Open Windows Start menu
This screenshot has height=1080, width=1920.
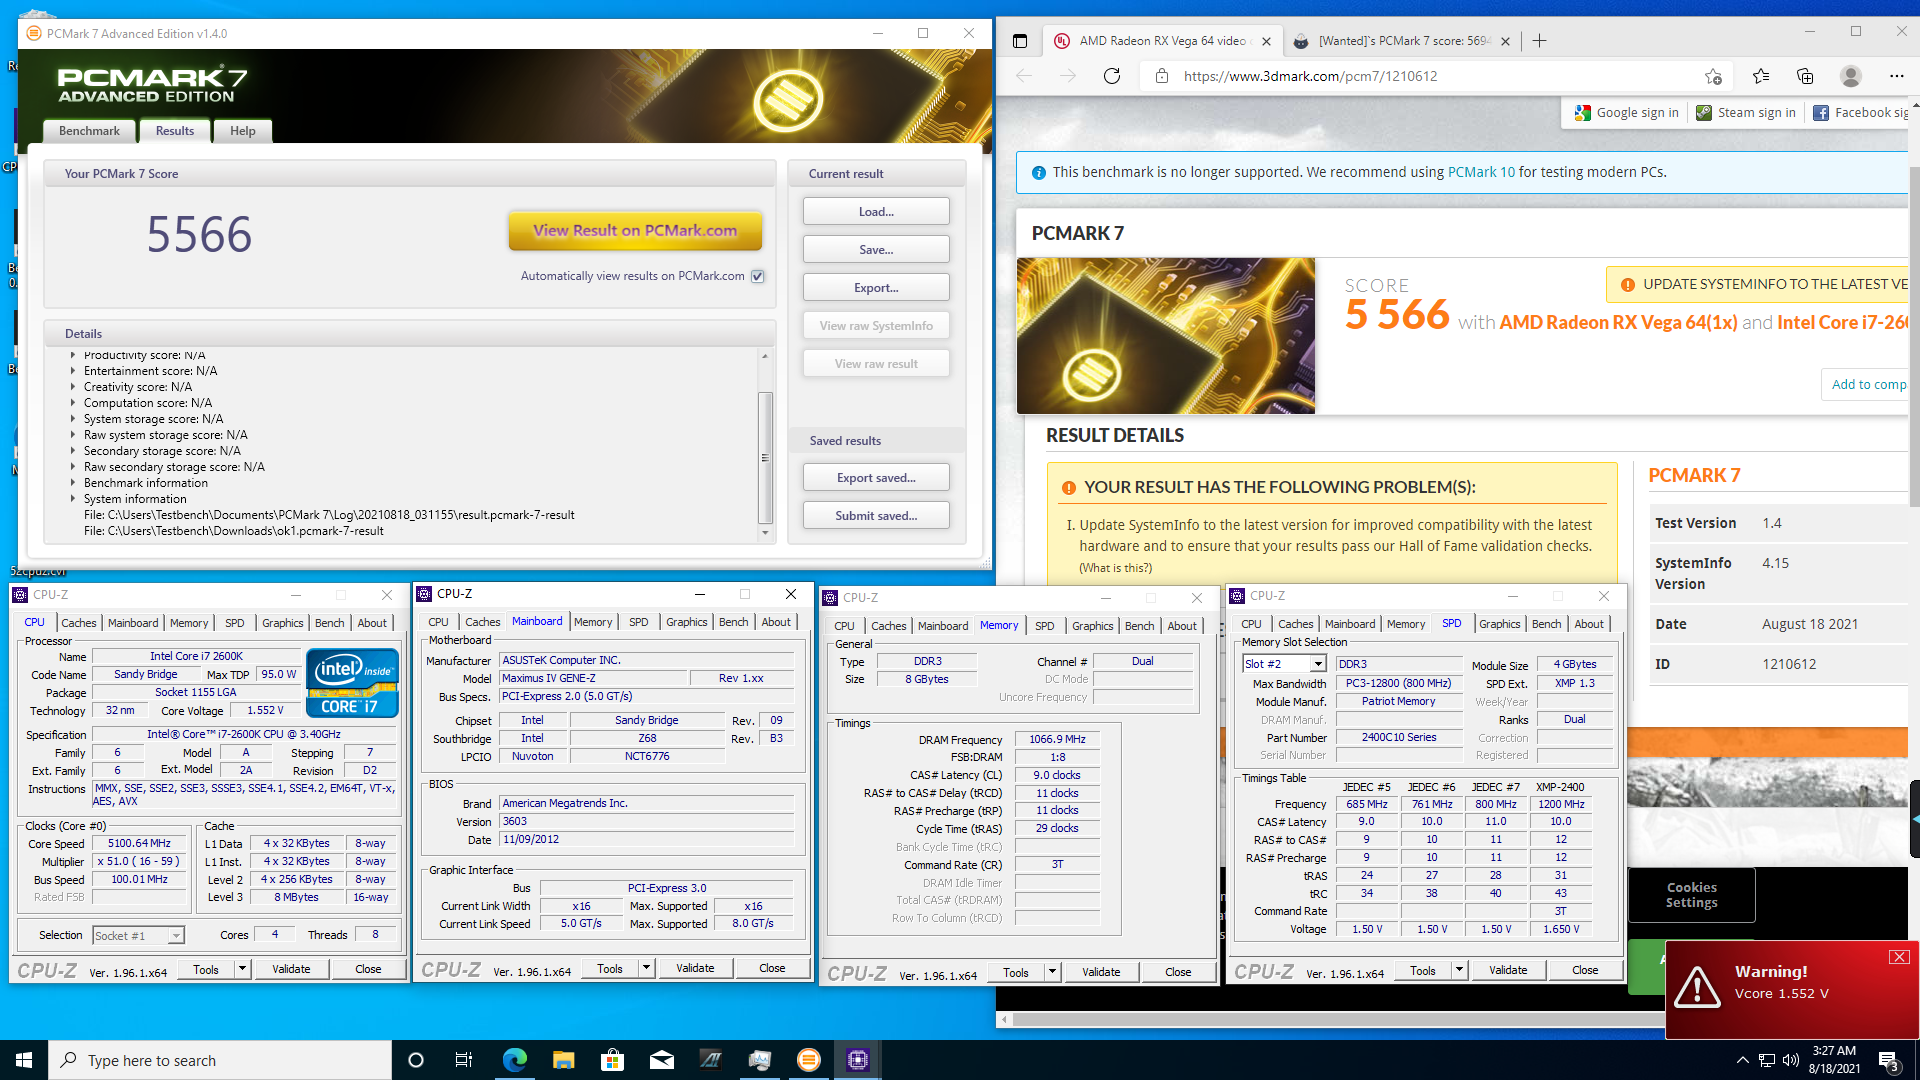point(24,1060)
